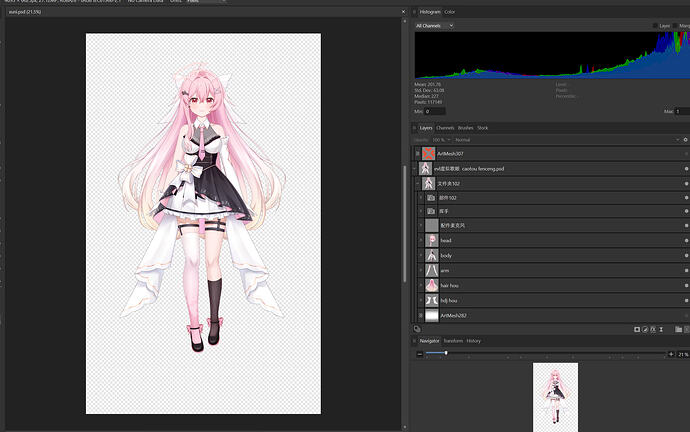Click the Navigator zoom out minus button
Image resolution: width=690 pixels, height=432 pixels.
(x=420, y=354)
